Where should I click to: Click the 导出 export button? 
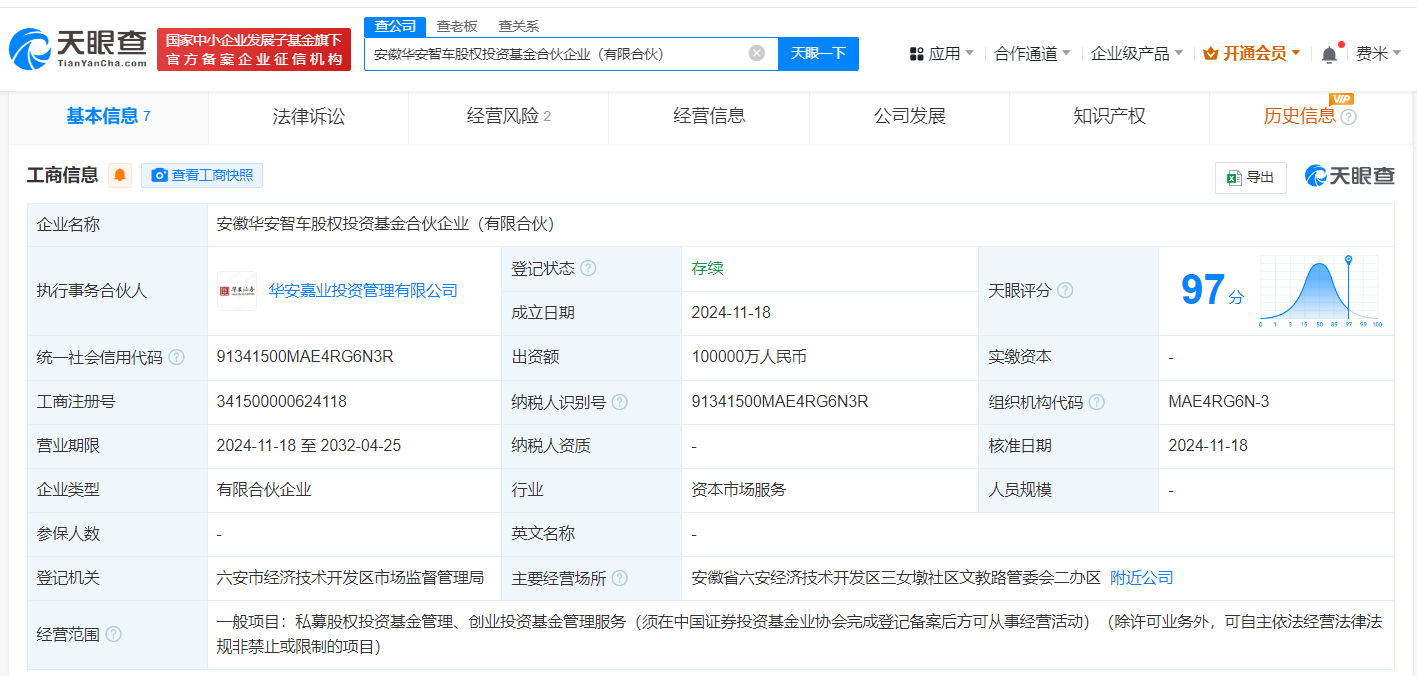(1250, 177)
